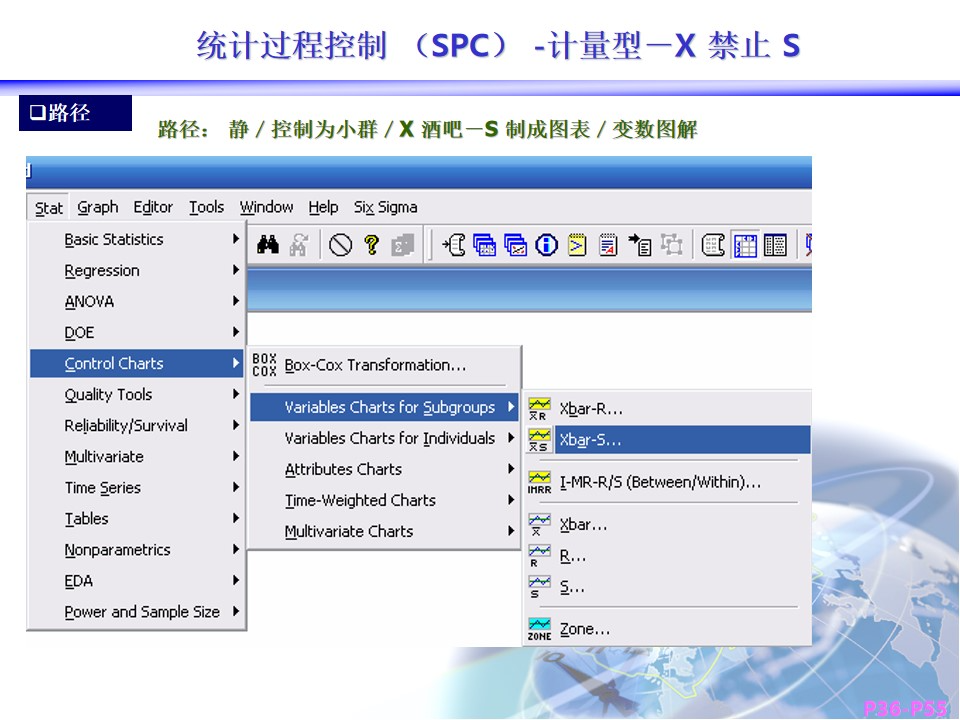Open the Graph menu
Viewport: 960px width, 720px height.
point(98,207)
